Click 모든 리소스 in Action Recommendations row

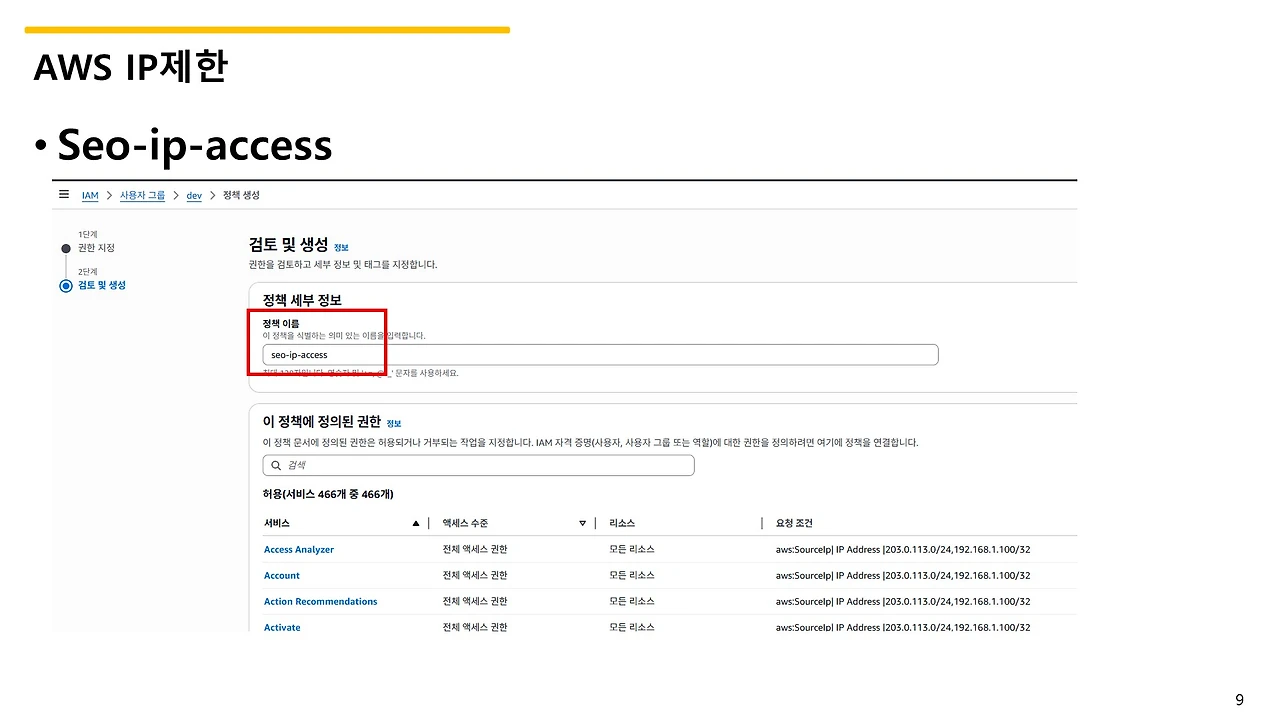point(632,602)
